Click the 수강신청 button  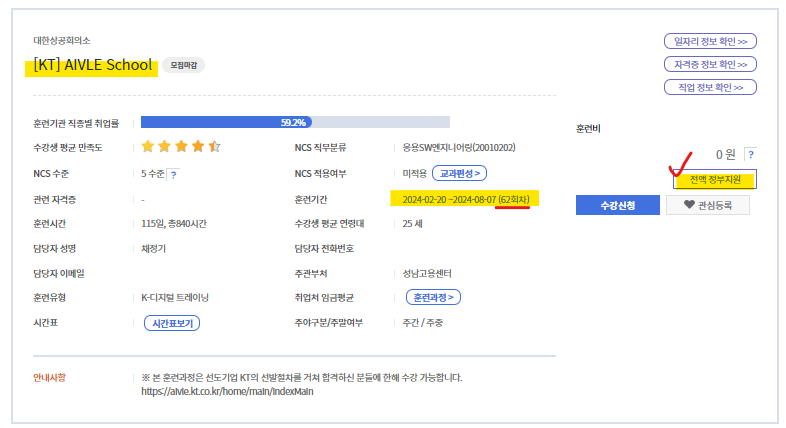pyautogui.click(x=618, y=205)
